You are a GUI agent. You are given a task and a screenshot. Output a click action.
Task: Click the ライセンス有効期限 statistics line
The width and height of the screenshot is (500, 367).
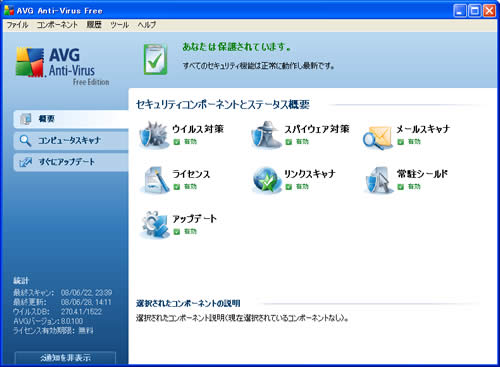(53, 331)
